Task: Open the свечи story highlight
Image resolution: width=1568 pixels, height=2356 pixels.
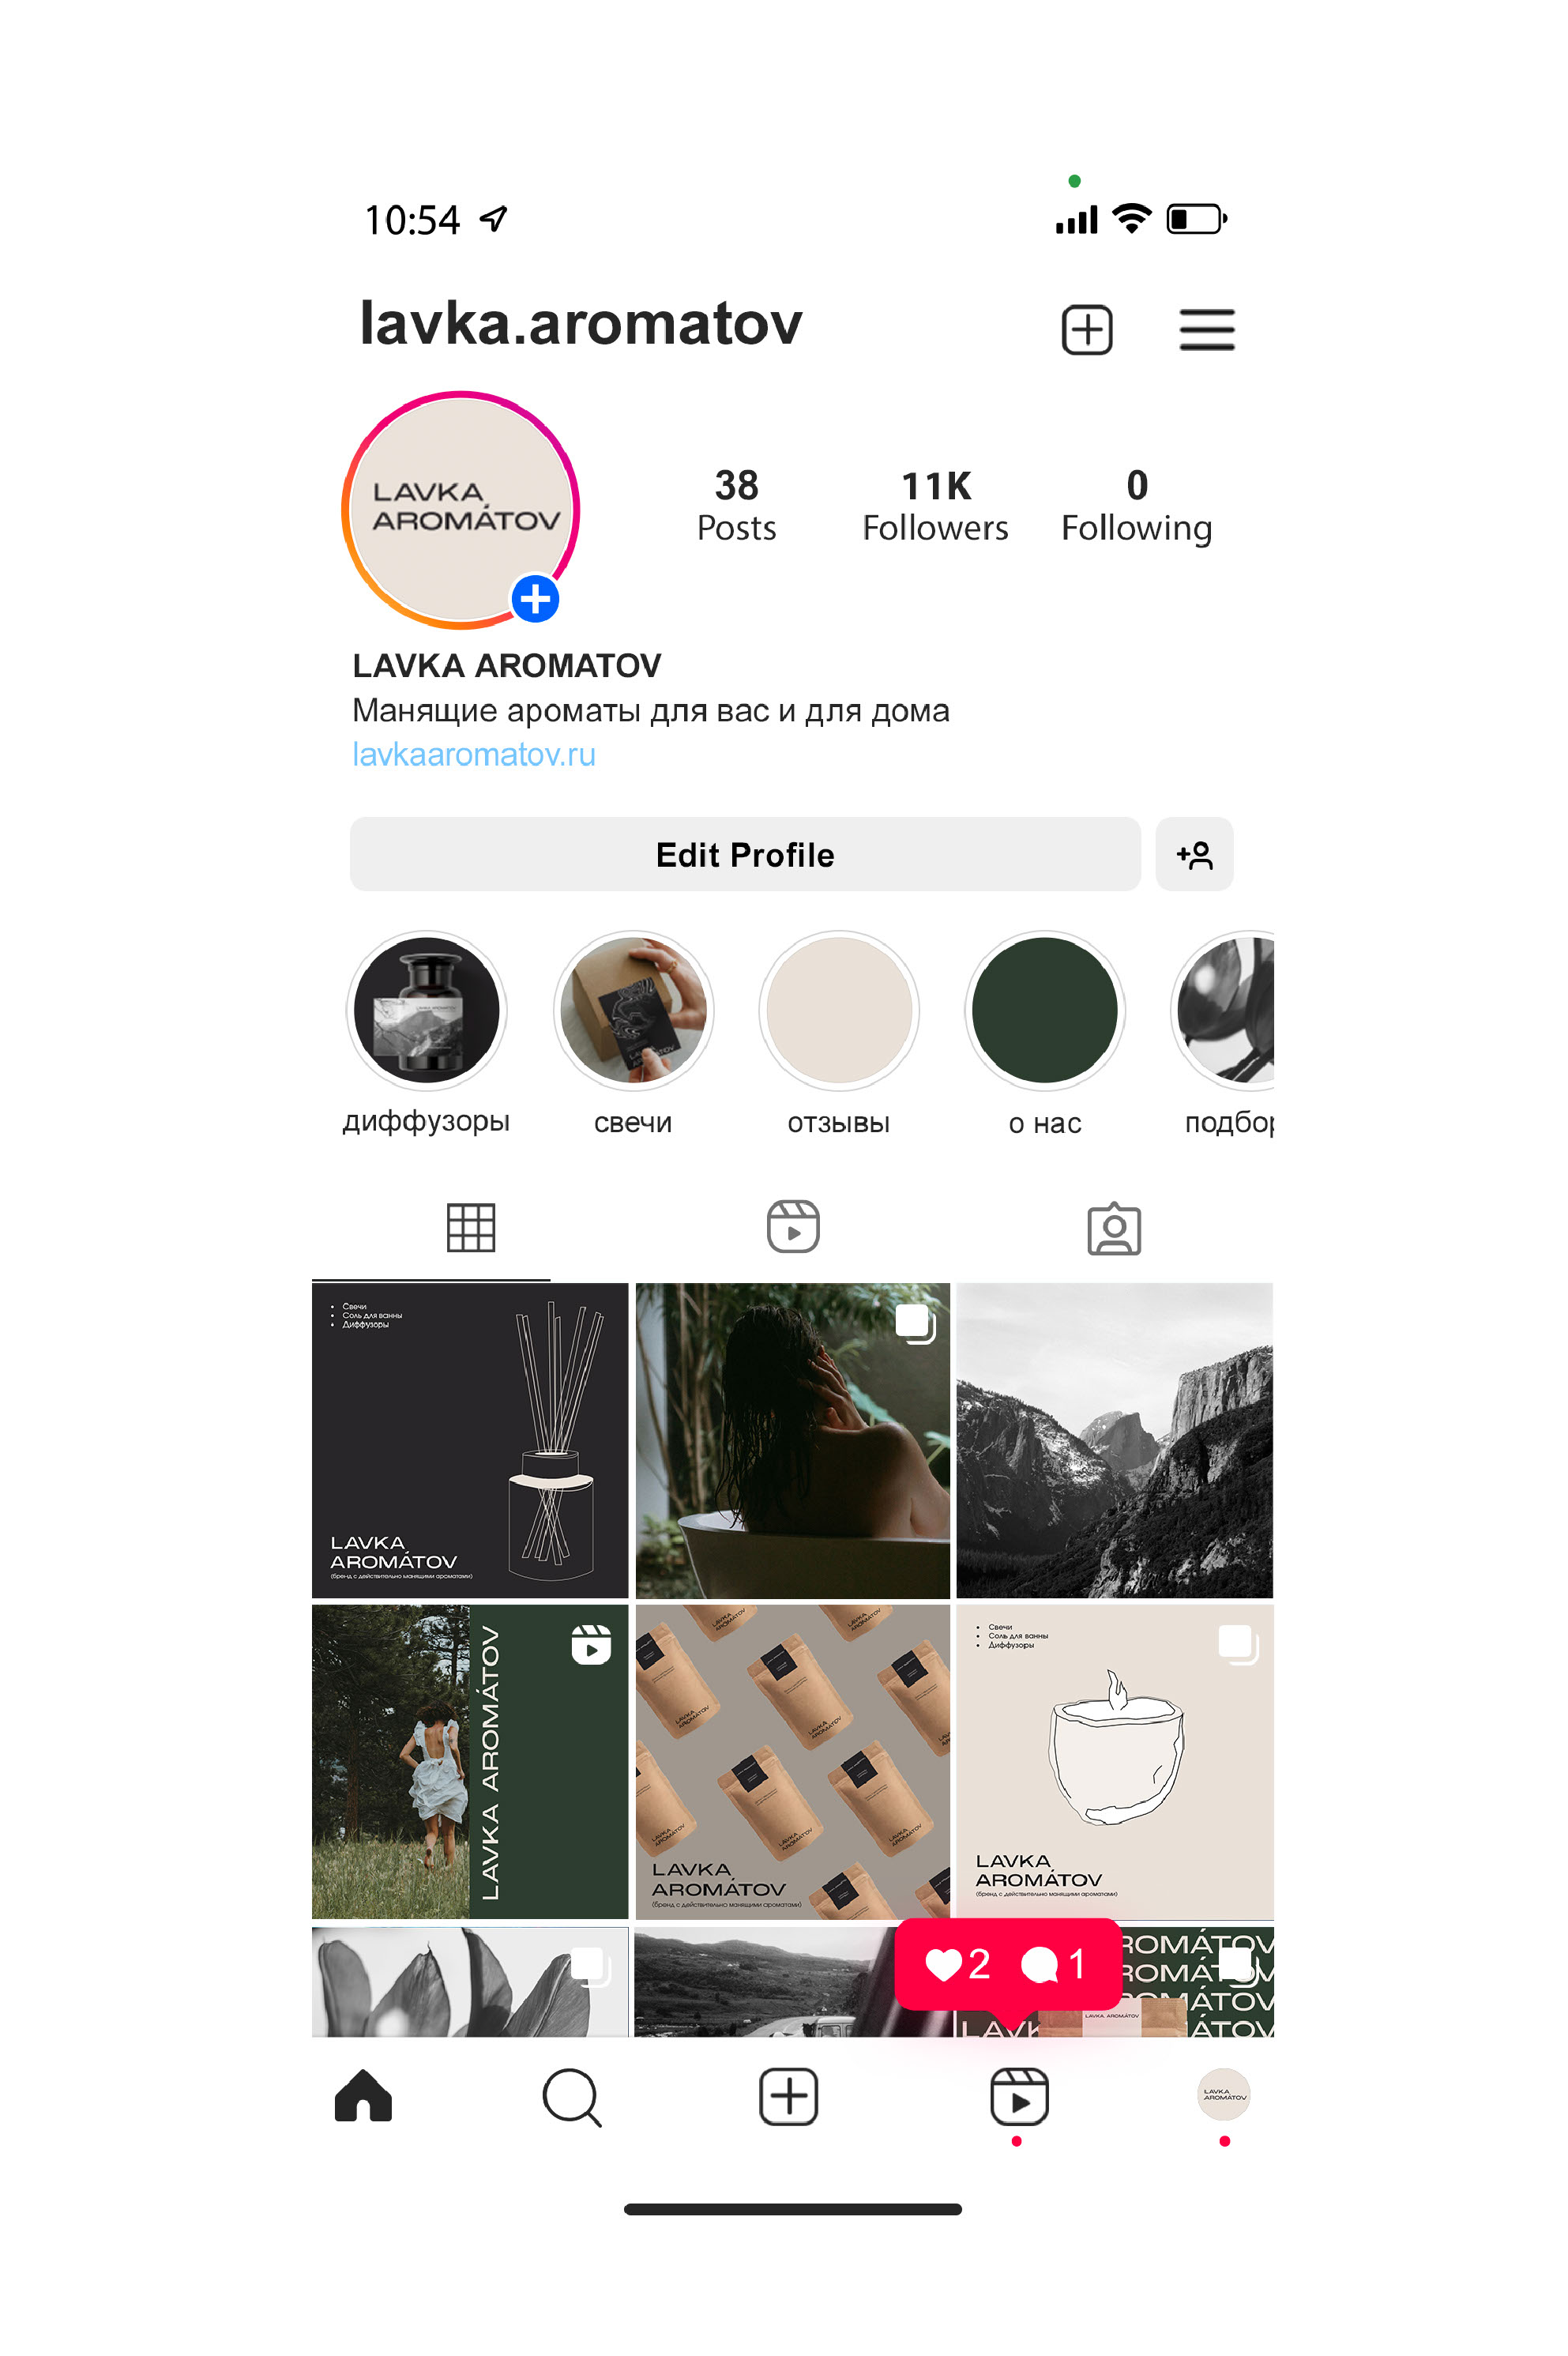Action: tap(633, 1010)
